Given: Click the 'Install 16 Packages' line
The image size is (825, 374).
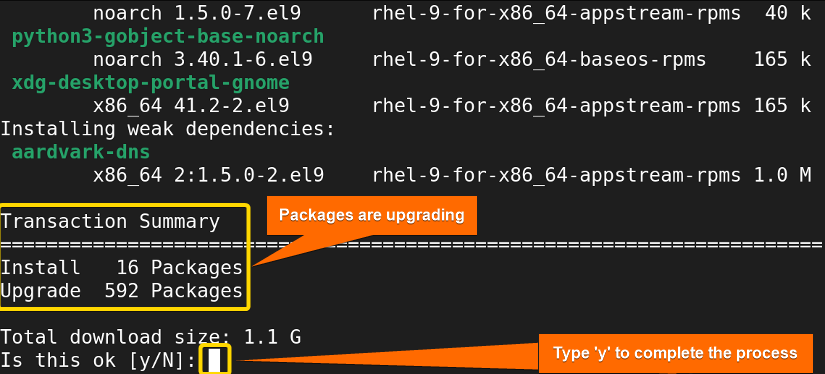Looking at the screenshot, I should click(x=122, y=268).
